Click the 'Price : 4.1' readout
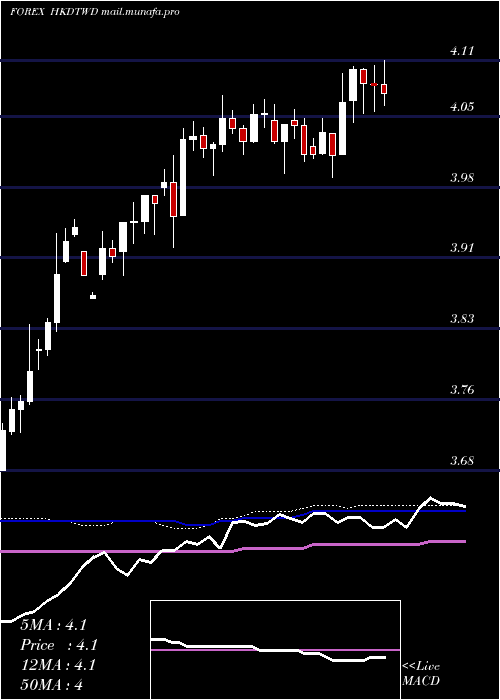This screenshot has width=500, height=700. 59,645
